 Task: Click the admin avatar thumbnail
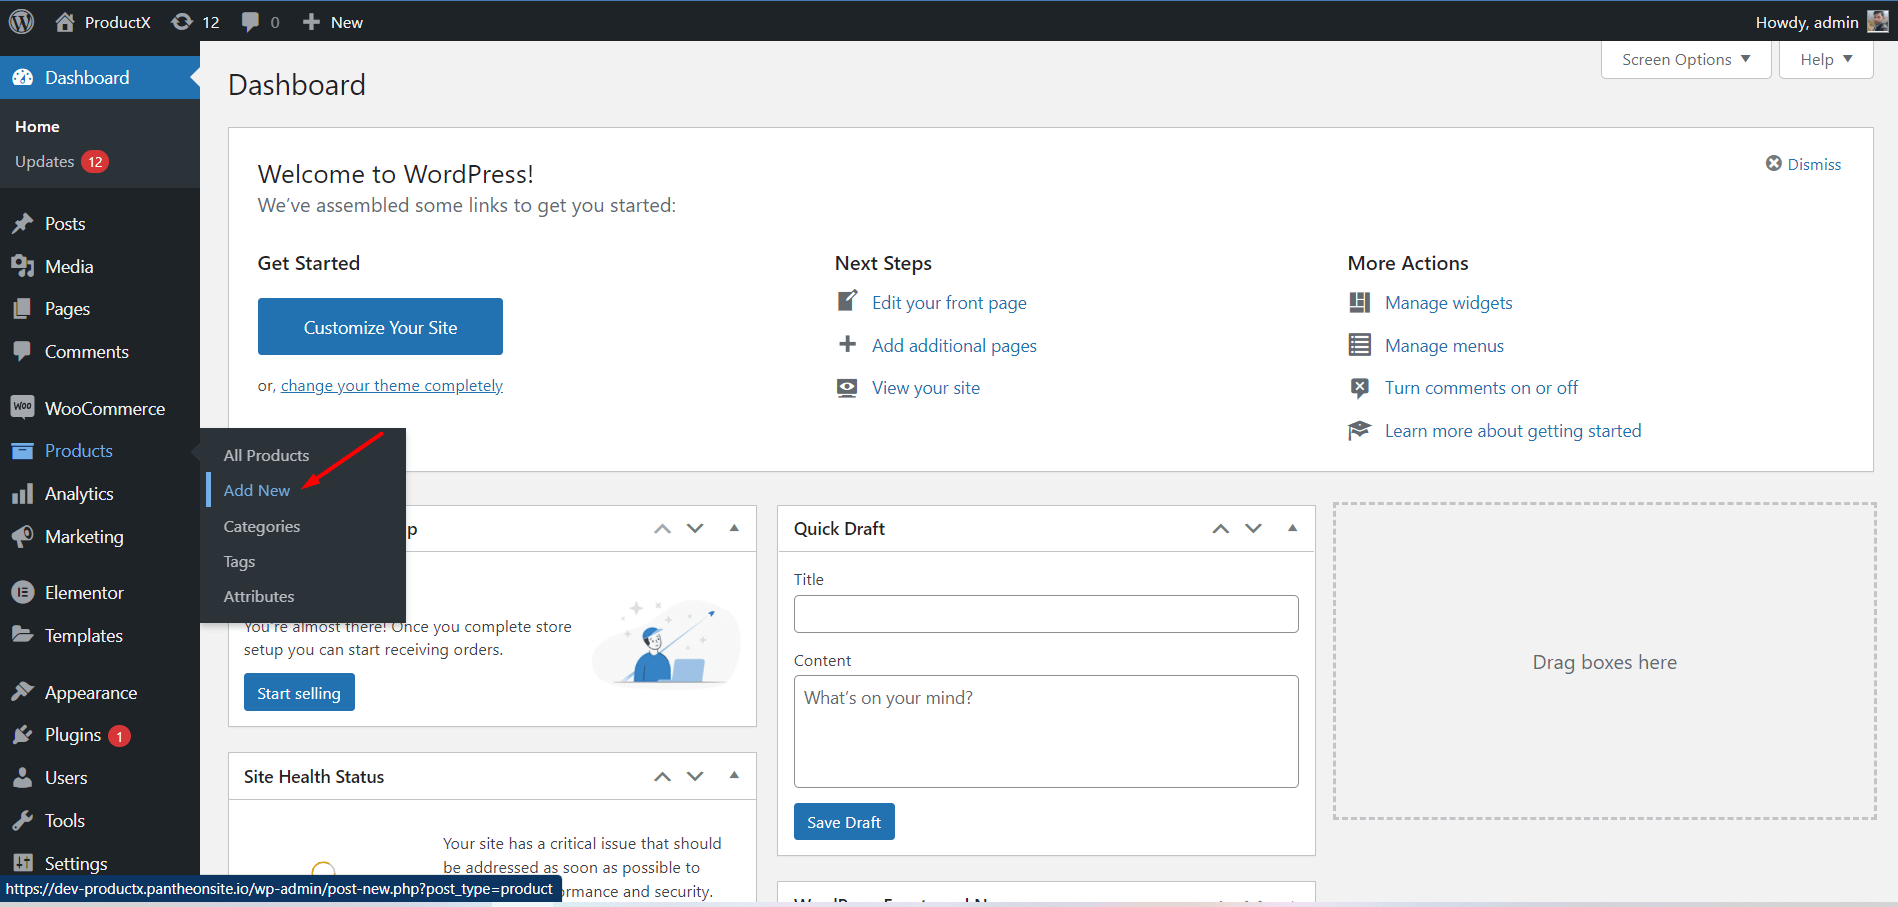click(1877, 21)
